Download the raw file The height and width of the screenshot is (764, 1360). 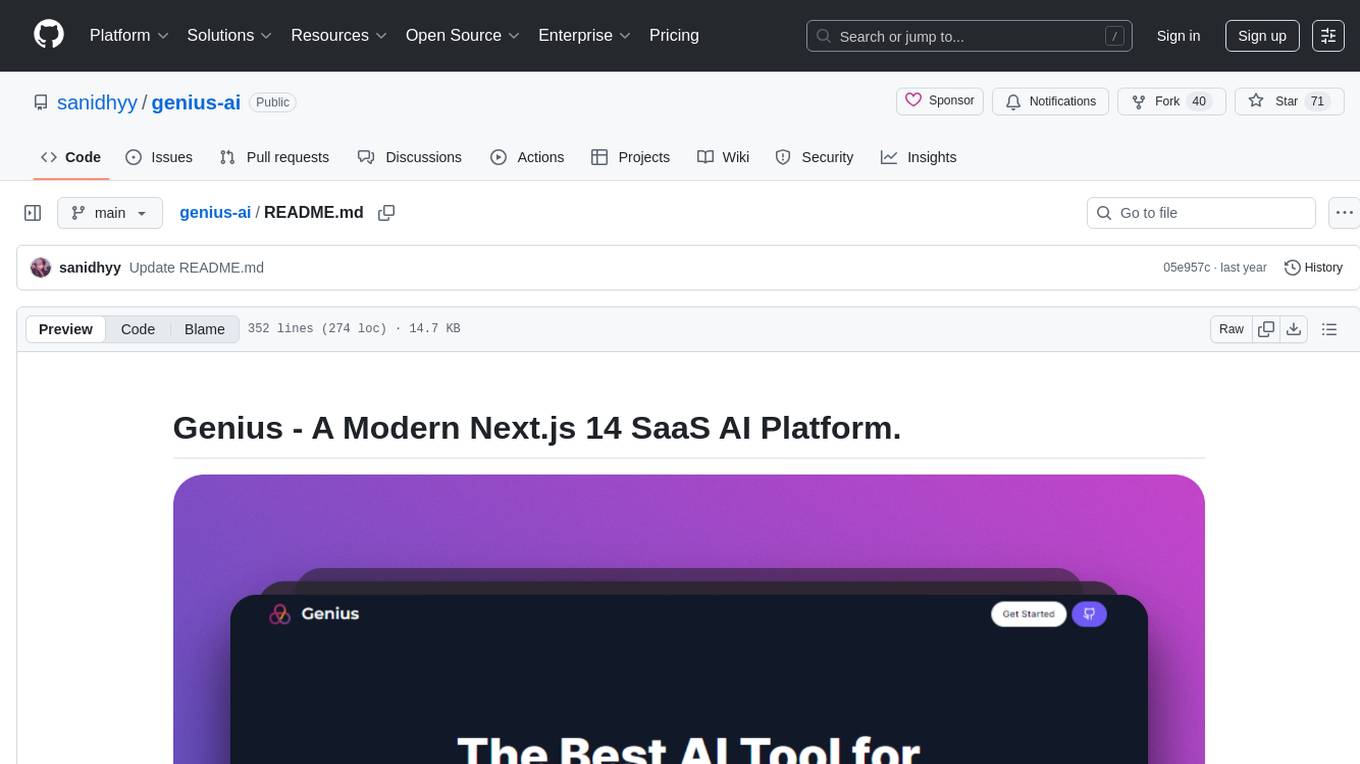(1294, 329)
